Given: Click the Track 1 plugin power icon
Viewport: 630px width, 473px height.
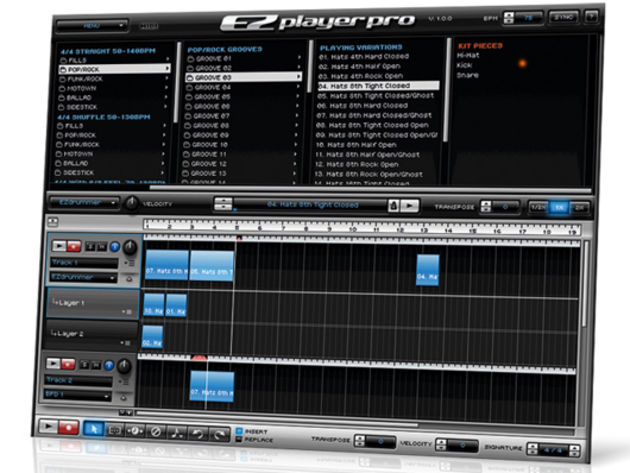Looking at the screenshot, I should pyautogui.click(x=129, y=278).
